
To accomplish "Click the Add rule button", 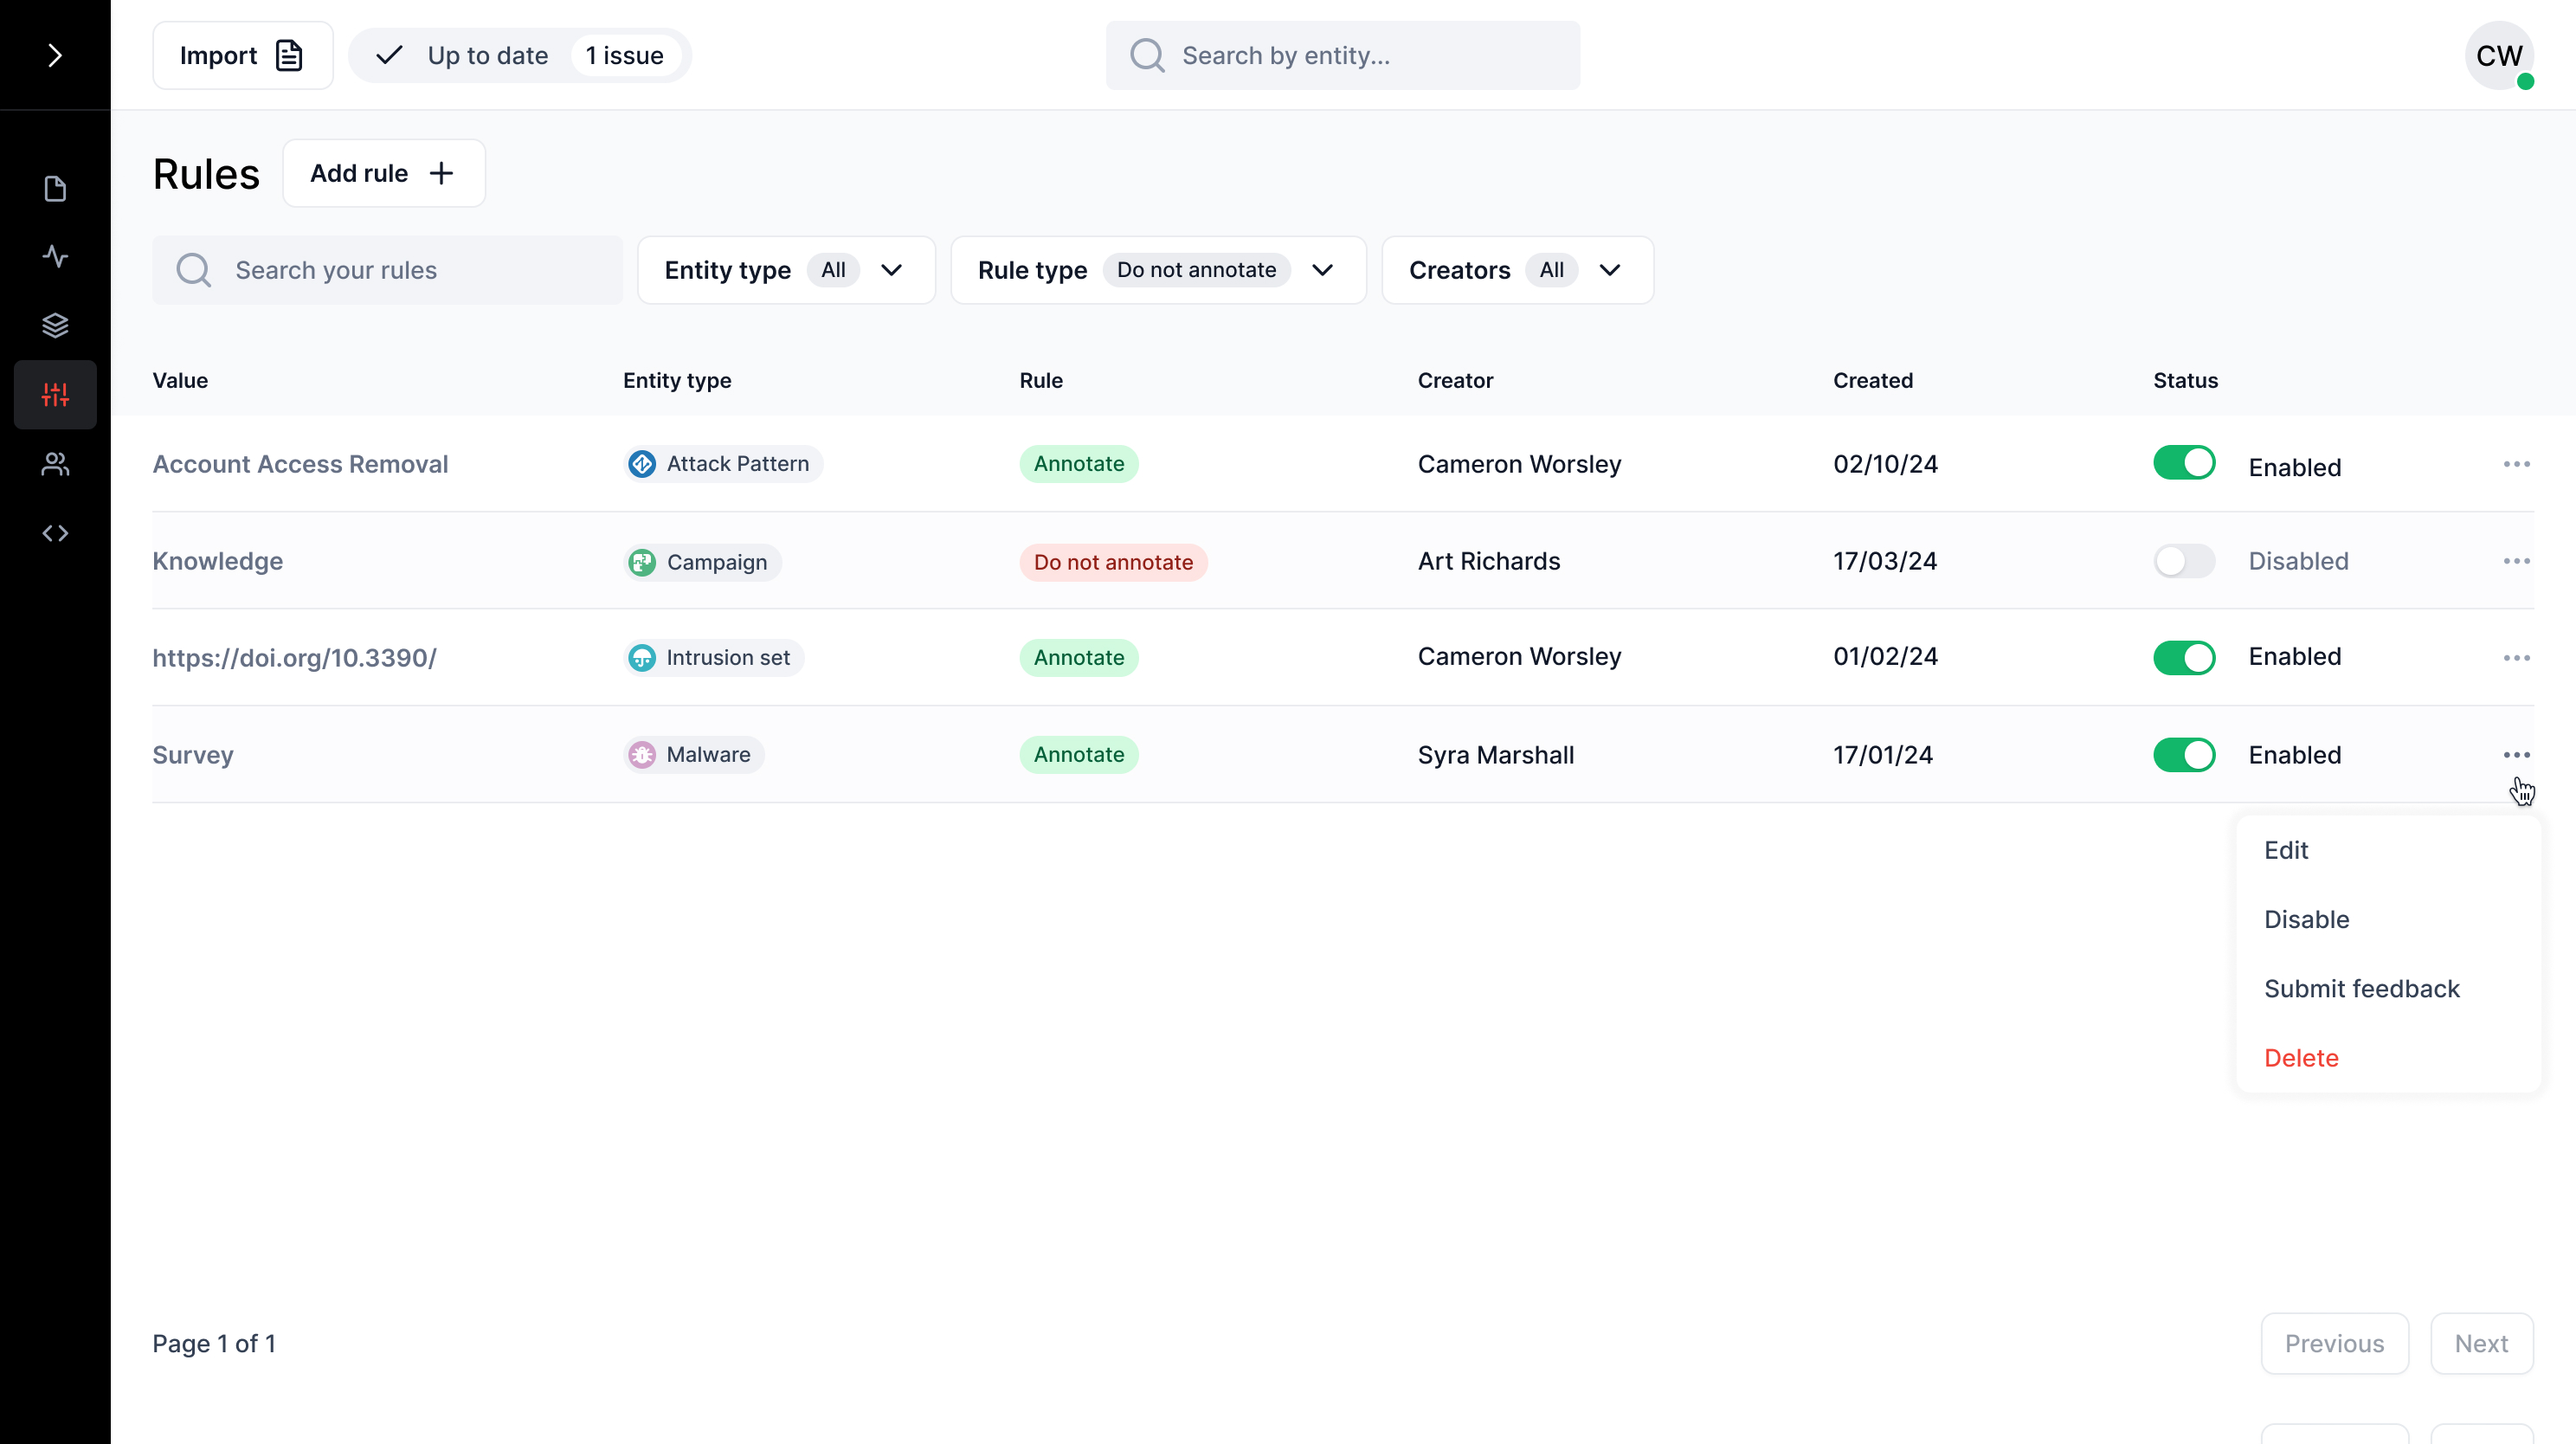I will pyautogui.click(x=384, y=172).
